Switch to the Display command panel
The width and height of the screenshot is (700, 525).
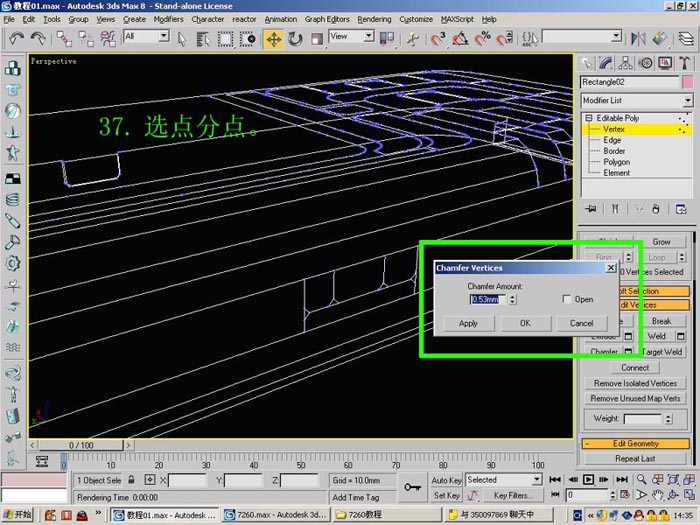pos(665,63)
